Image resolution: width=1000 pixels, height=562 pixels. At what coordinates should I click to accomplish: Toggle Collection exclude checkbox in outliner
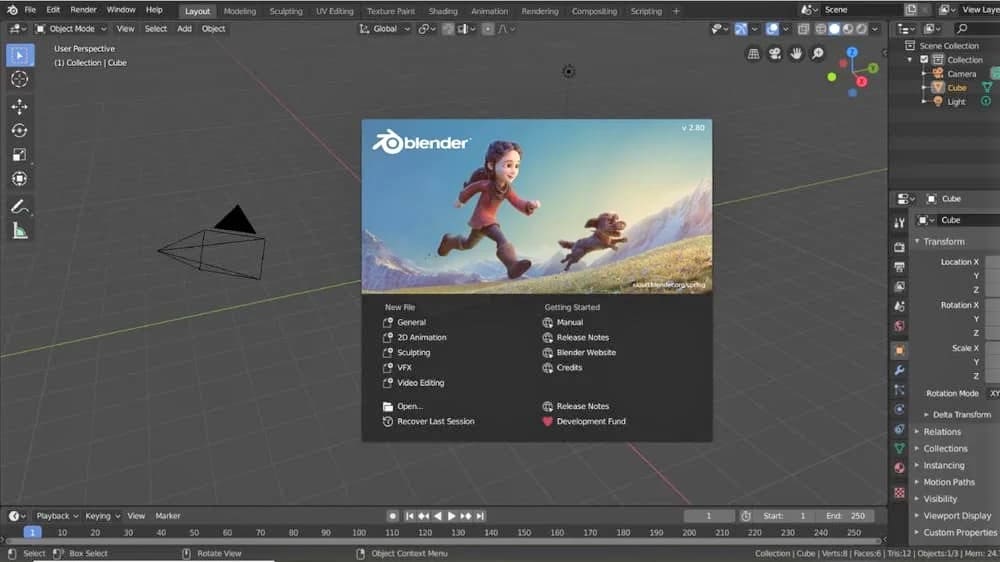click(x=924, y=60)
